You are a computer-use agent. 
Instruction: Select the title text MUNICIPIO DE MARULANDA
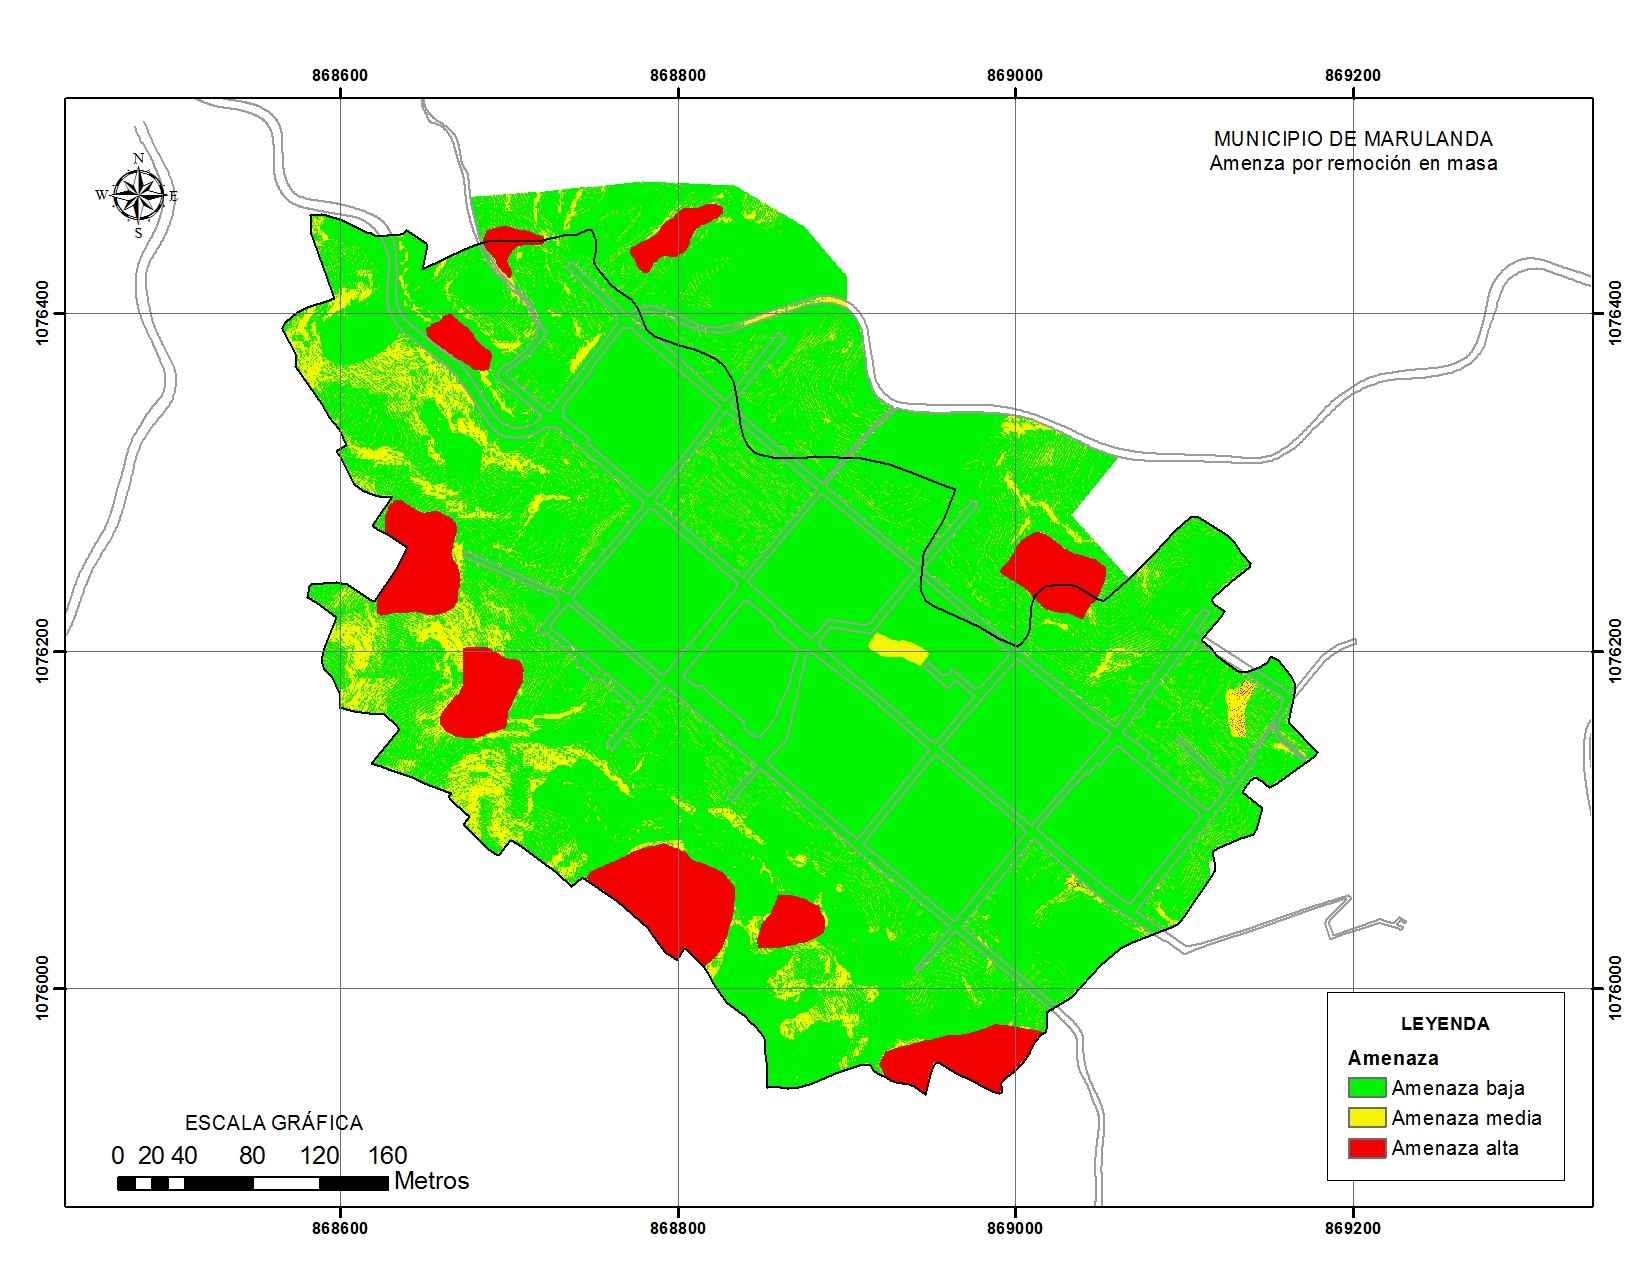[1353, 139]
